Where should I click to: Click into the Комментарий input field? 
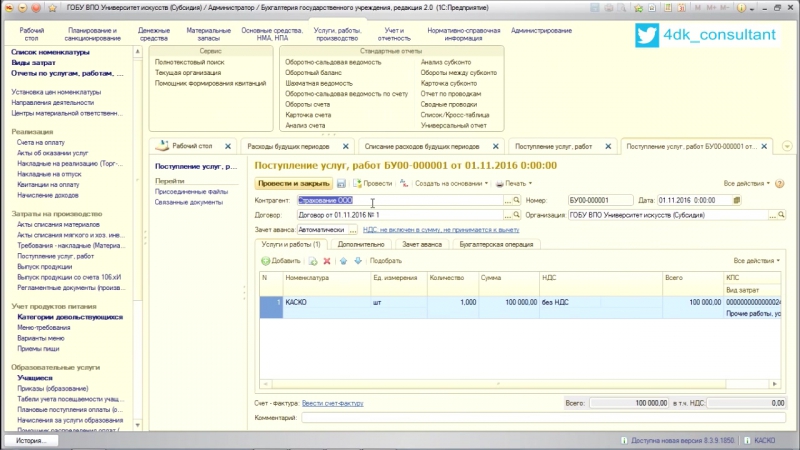(540, 417)
